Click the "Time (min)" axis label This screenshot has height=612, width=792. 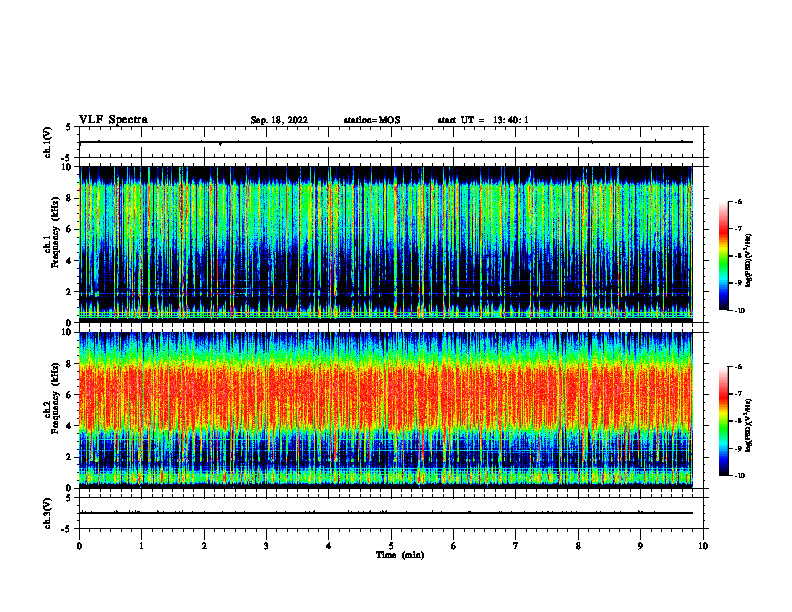400,555
